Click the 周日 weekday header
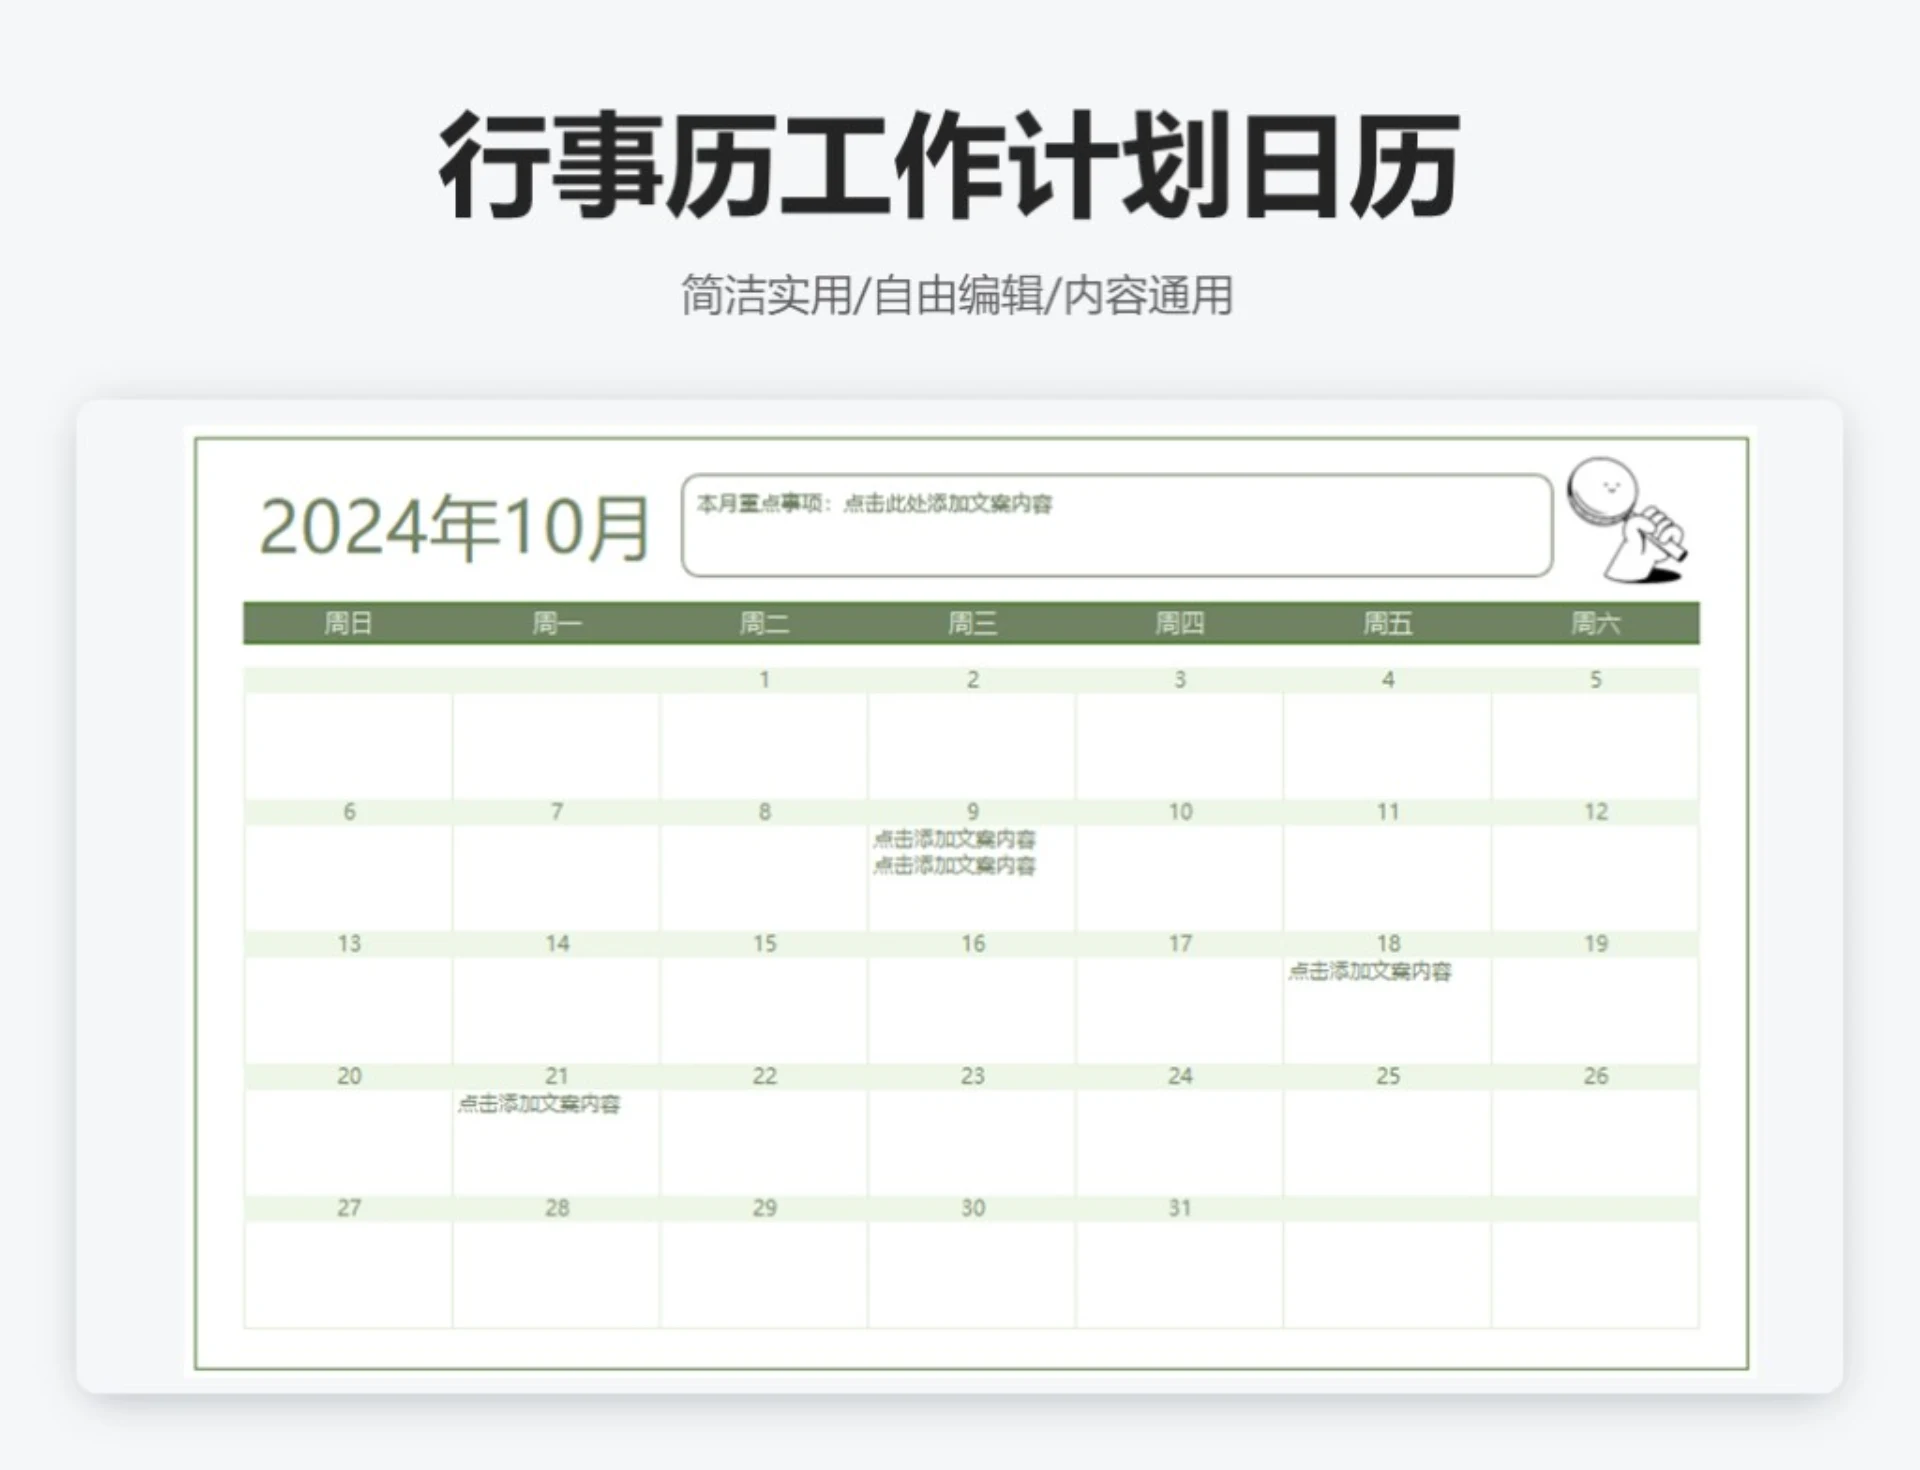The image size is (1920, 1470). (348, 622)
